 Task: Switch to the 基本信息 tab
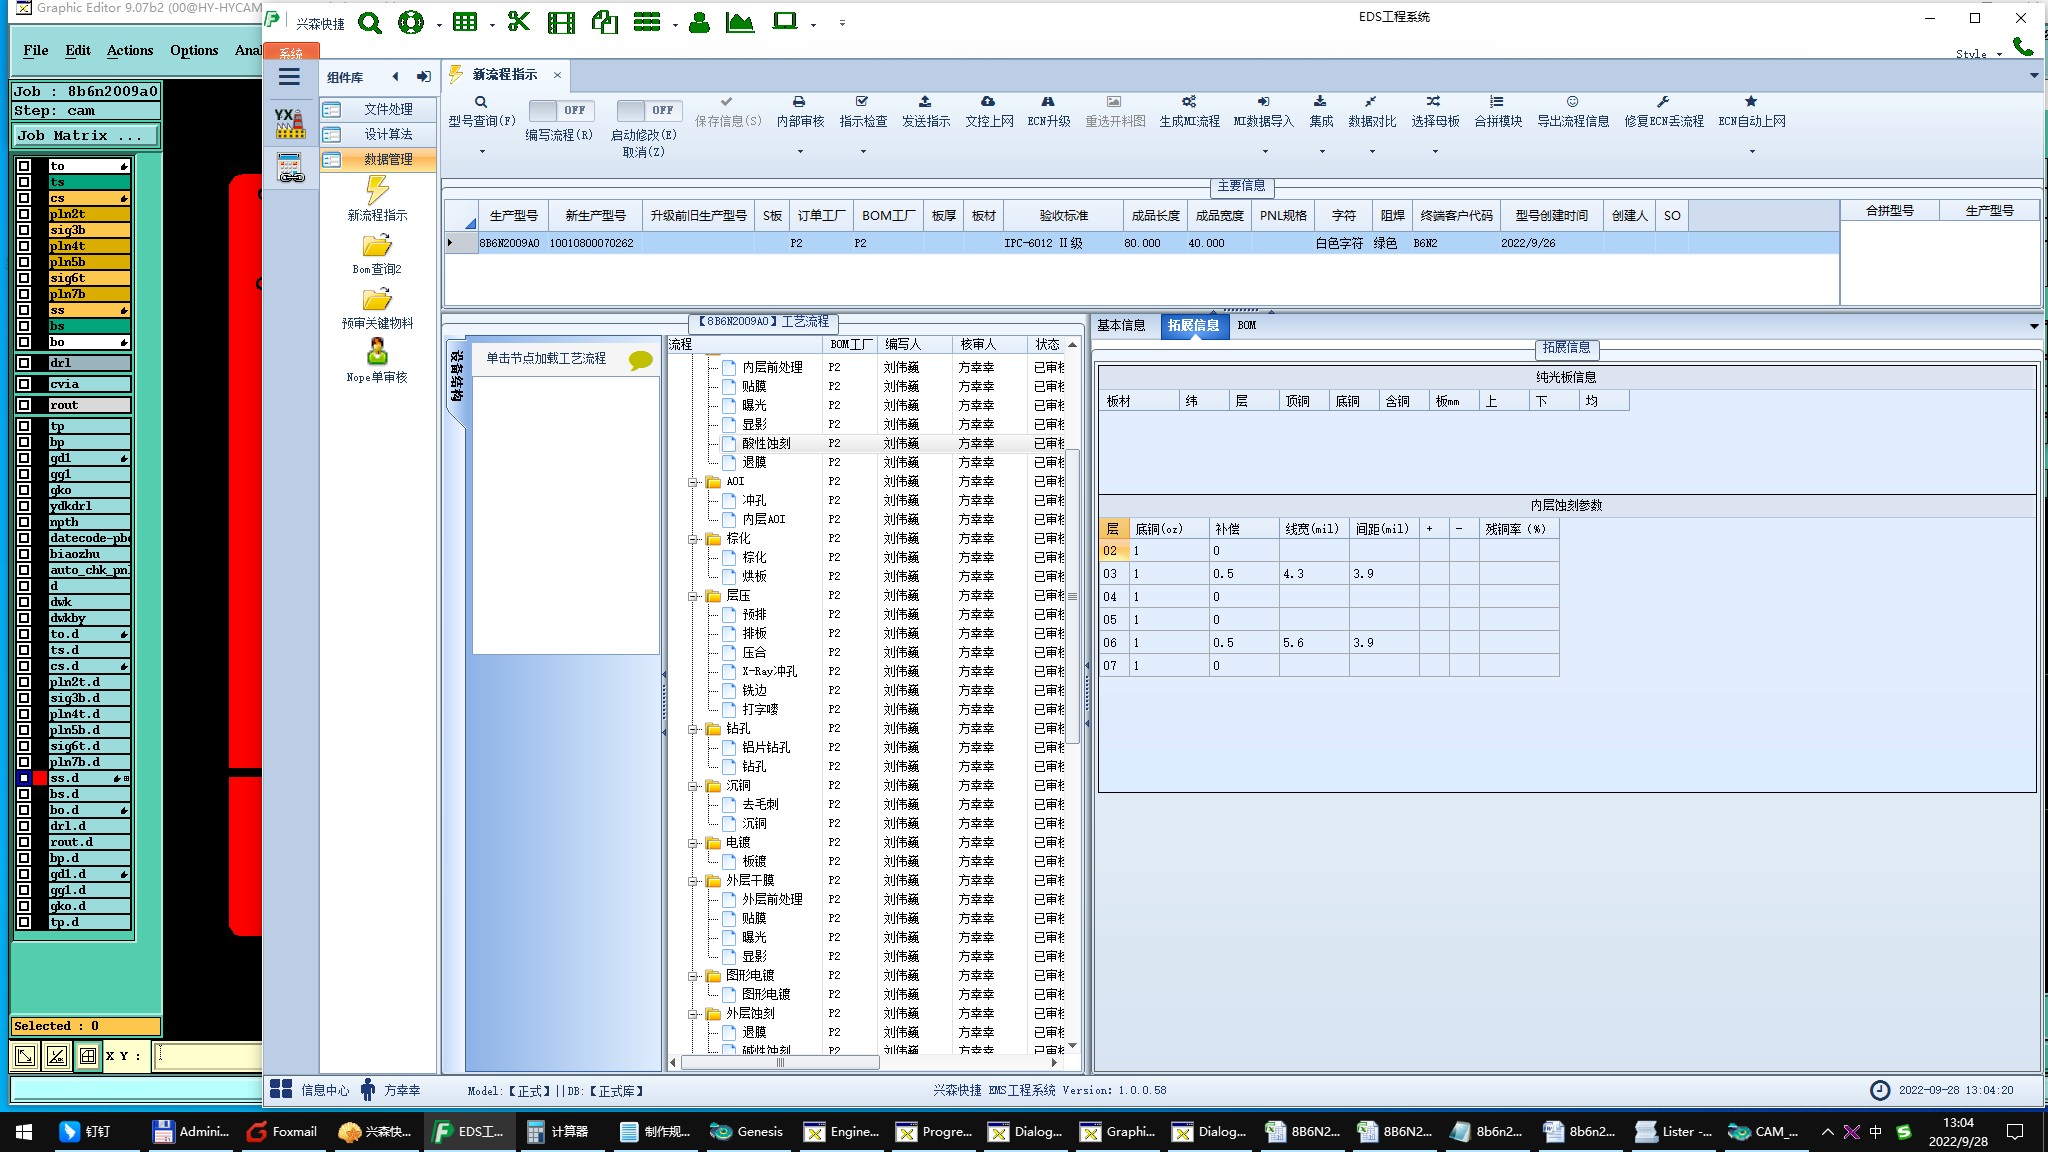click(x=1120, y=325)
